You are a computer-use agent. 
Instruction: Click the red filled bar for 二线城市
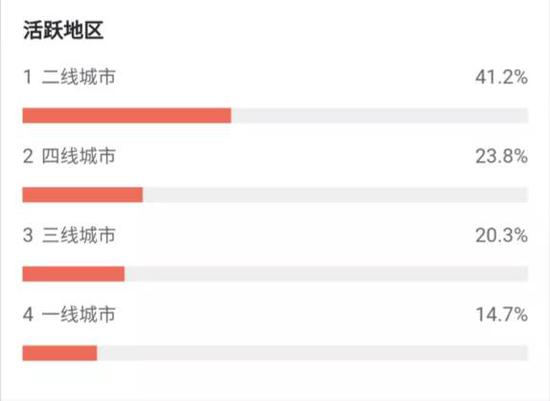point(127,116)
